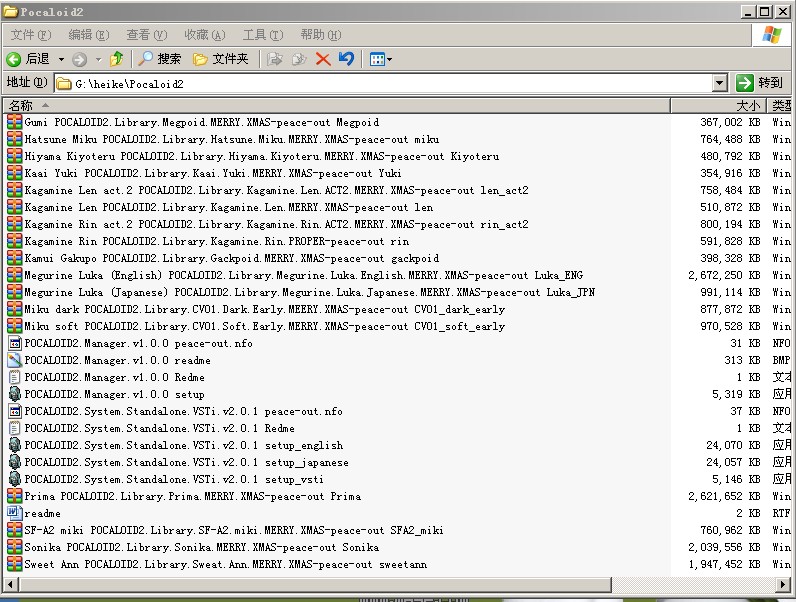Screen dimensions: 796x602
Task: Click the blue Undo arrow icon
Action: click(x=346, y=59)
